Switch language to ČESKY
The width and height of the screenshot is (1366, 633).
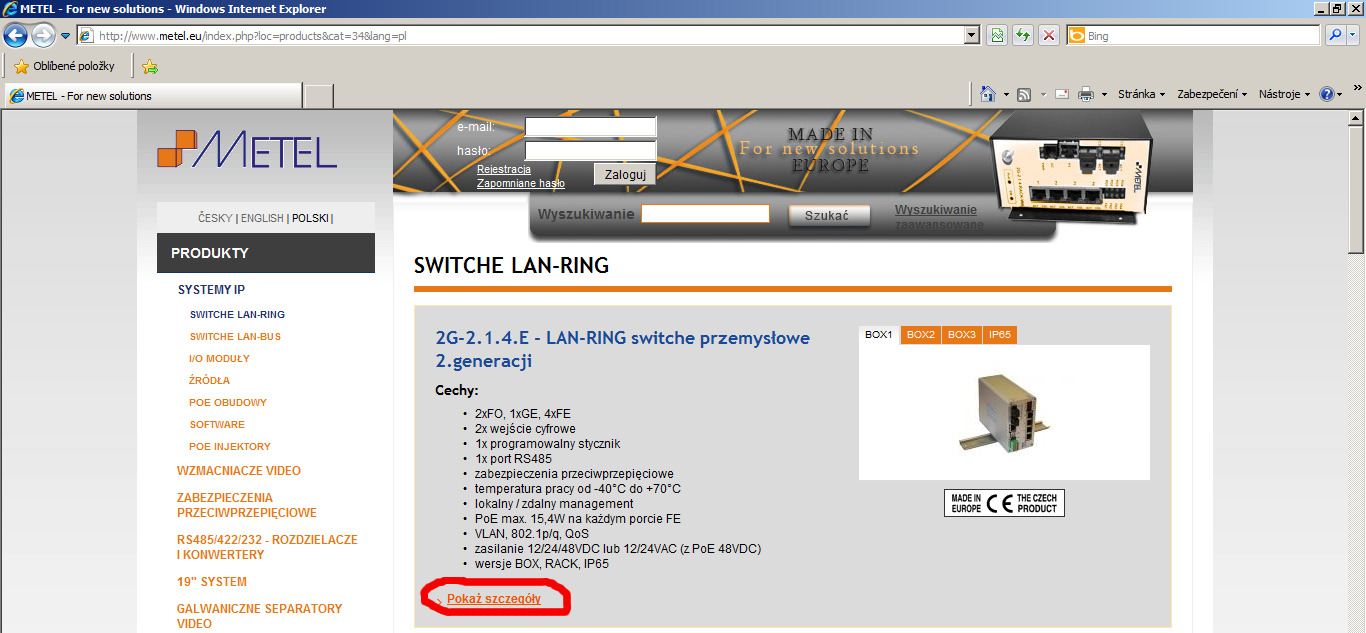coord(215,218)
